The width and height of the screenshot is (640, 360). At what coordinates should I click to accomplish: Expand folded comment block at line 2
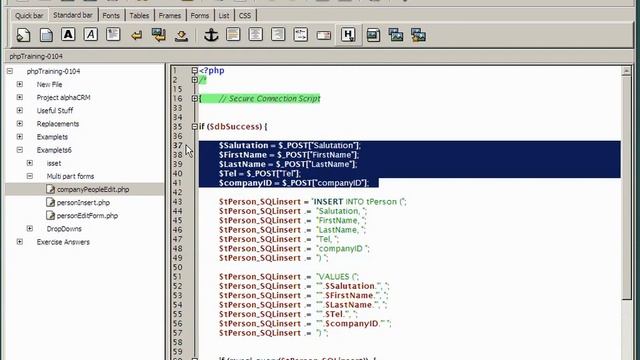click(195, 80)
